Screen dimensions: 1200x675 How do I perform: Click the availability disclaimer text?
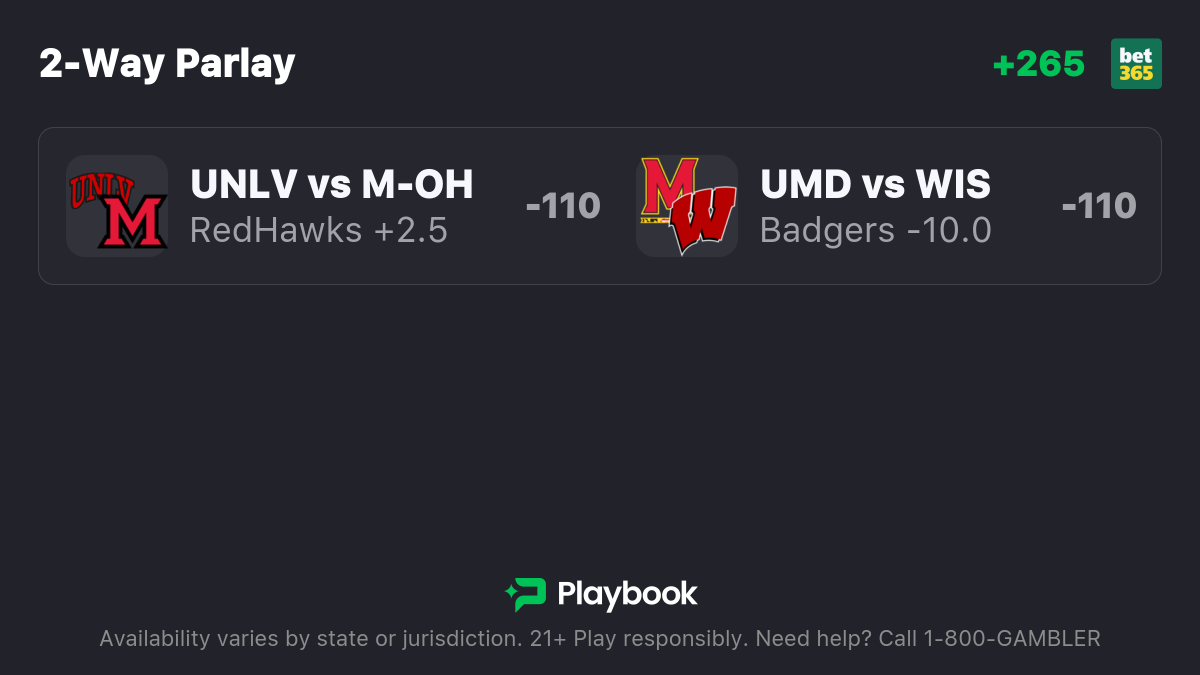(600, 639)
